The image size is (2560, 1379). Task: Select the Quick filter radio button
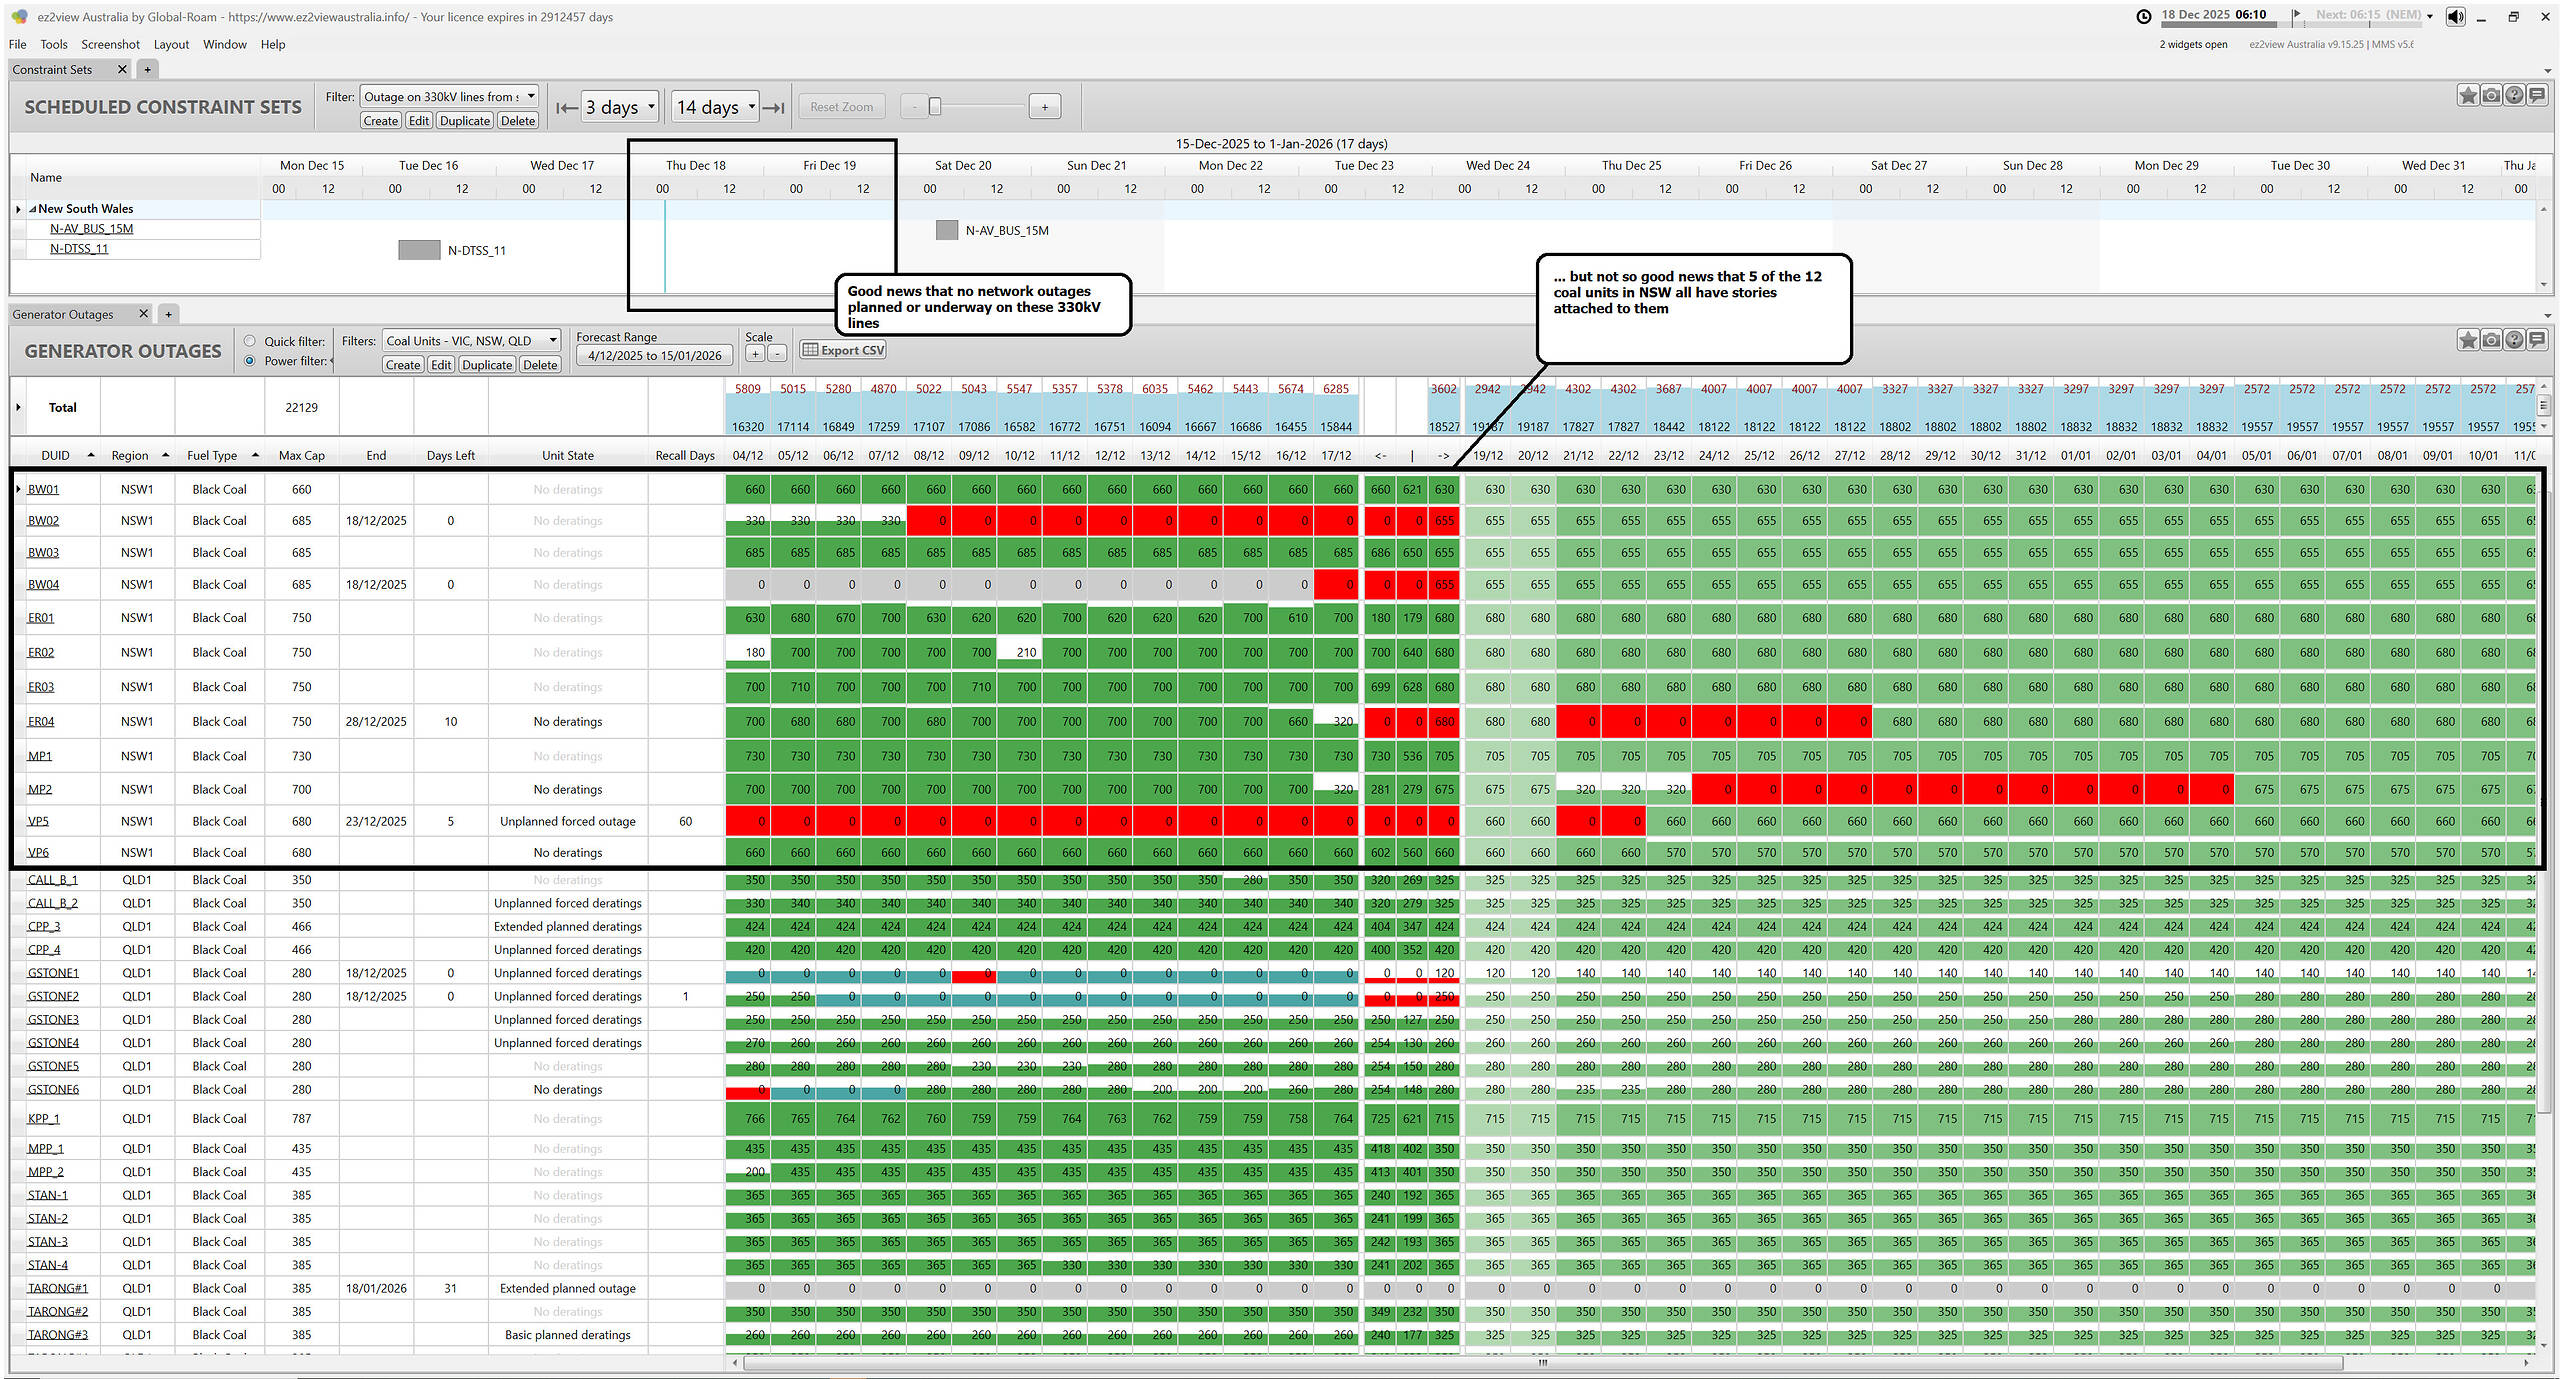pos(250,341)
